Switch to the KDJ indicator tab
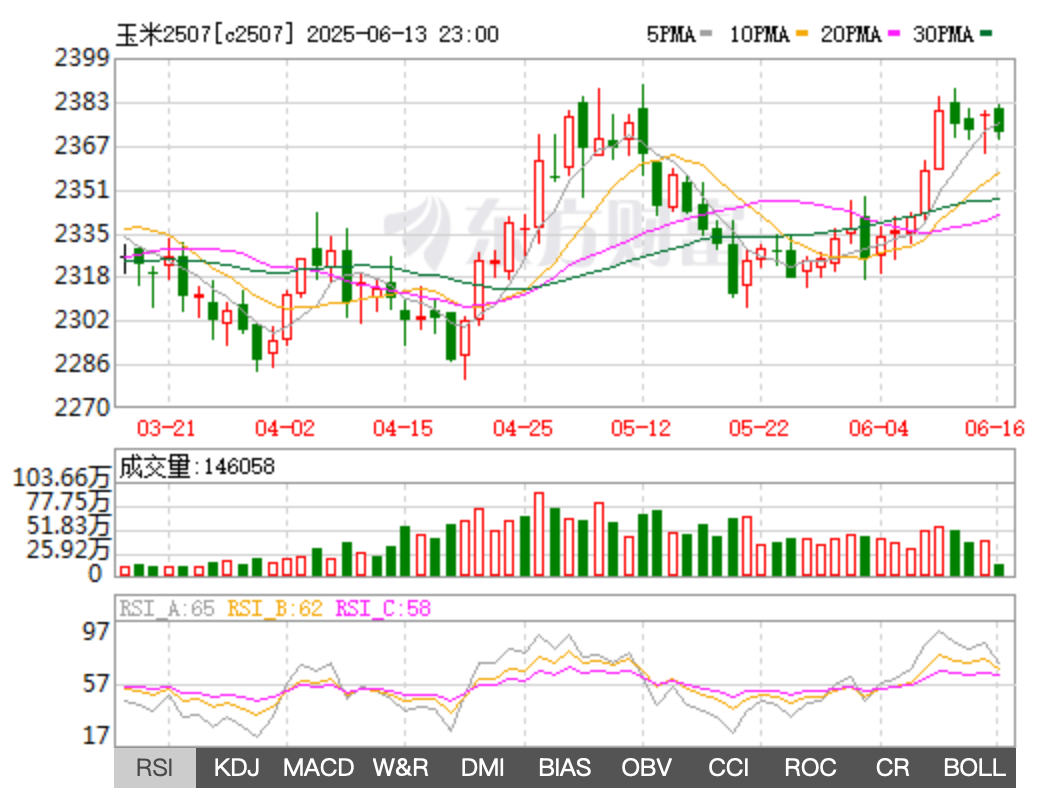This screenshot has height=804, width=1040. point(237,768)
